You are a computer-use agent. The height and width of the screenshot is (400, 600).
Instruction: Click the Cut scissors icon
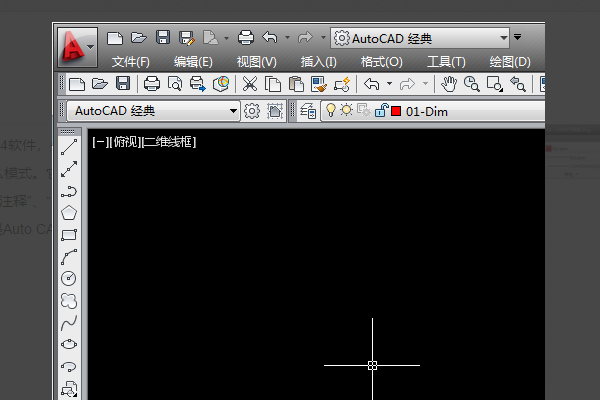point(250,84)
